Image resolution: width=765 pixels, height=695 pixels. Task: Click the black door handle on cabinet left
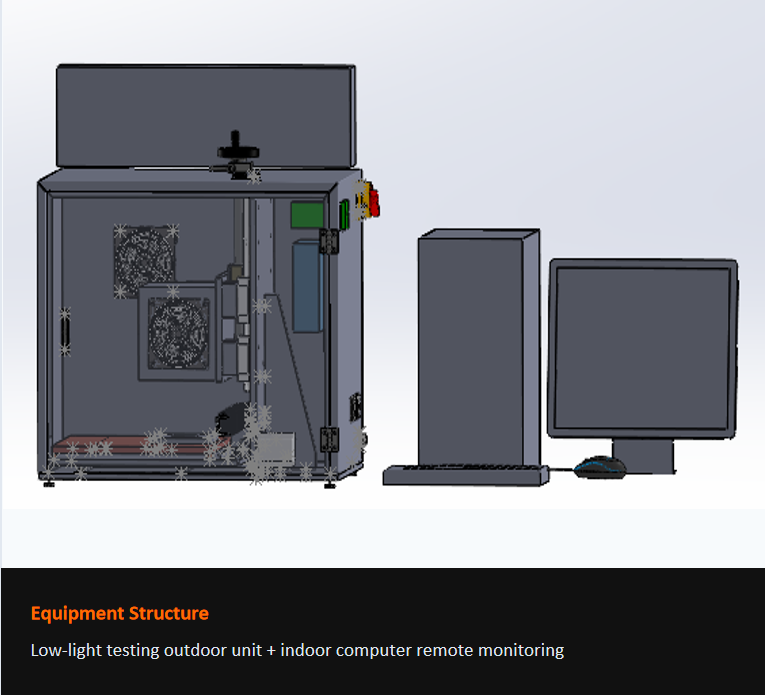65,329
